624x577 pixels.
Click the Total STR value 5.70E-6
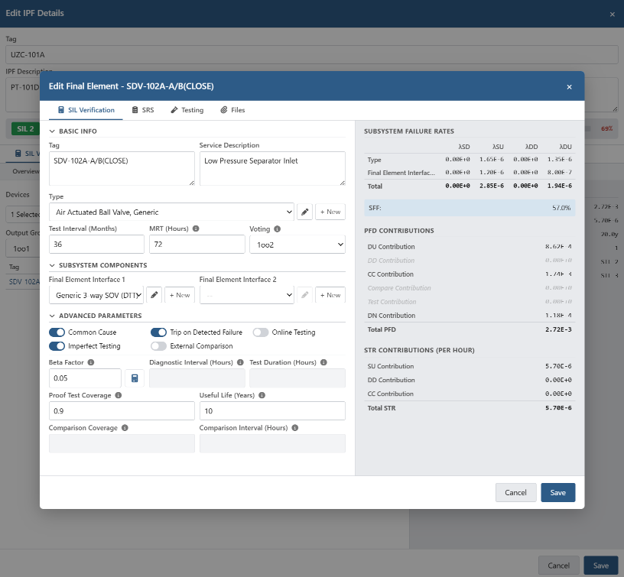click(558, 408)
